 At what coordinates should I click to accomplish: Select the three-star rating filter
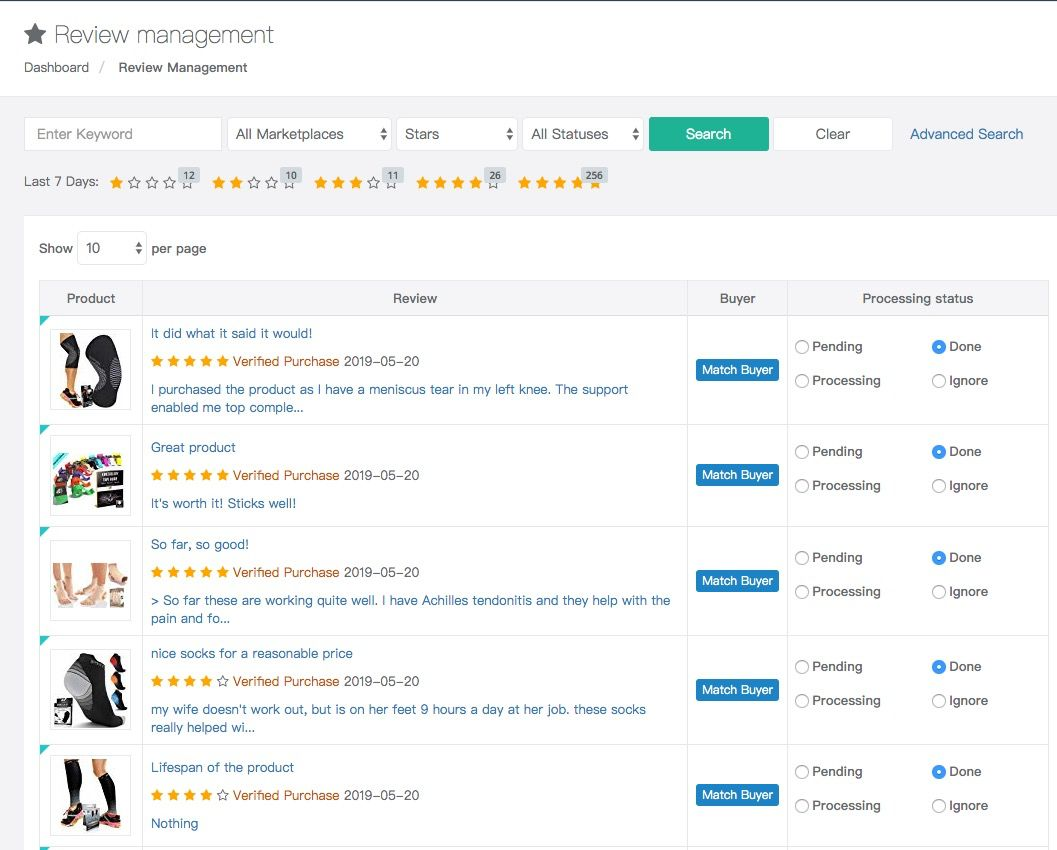355,183
